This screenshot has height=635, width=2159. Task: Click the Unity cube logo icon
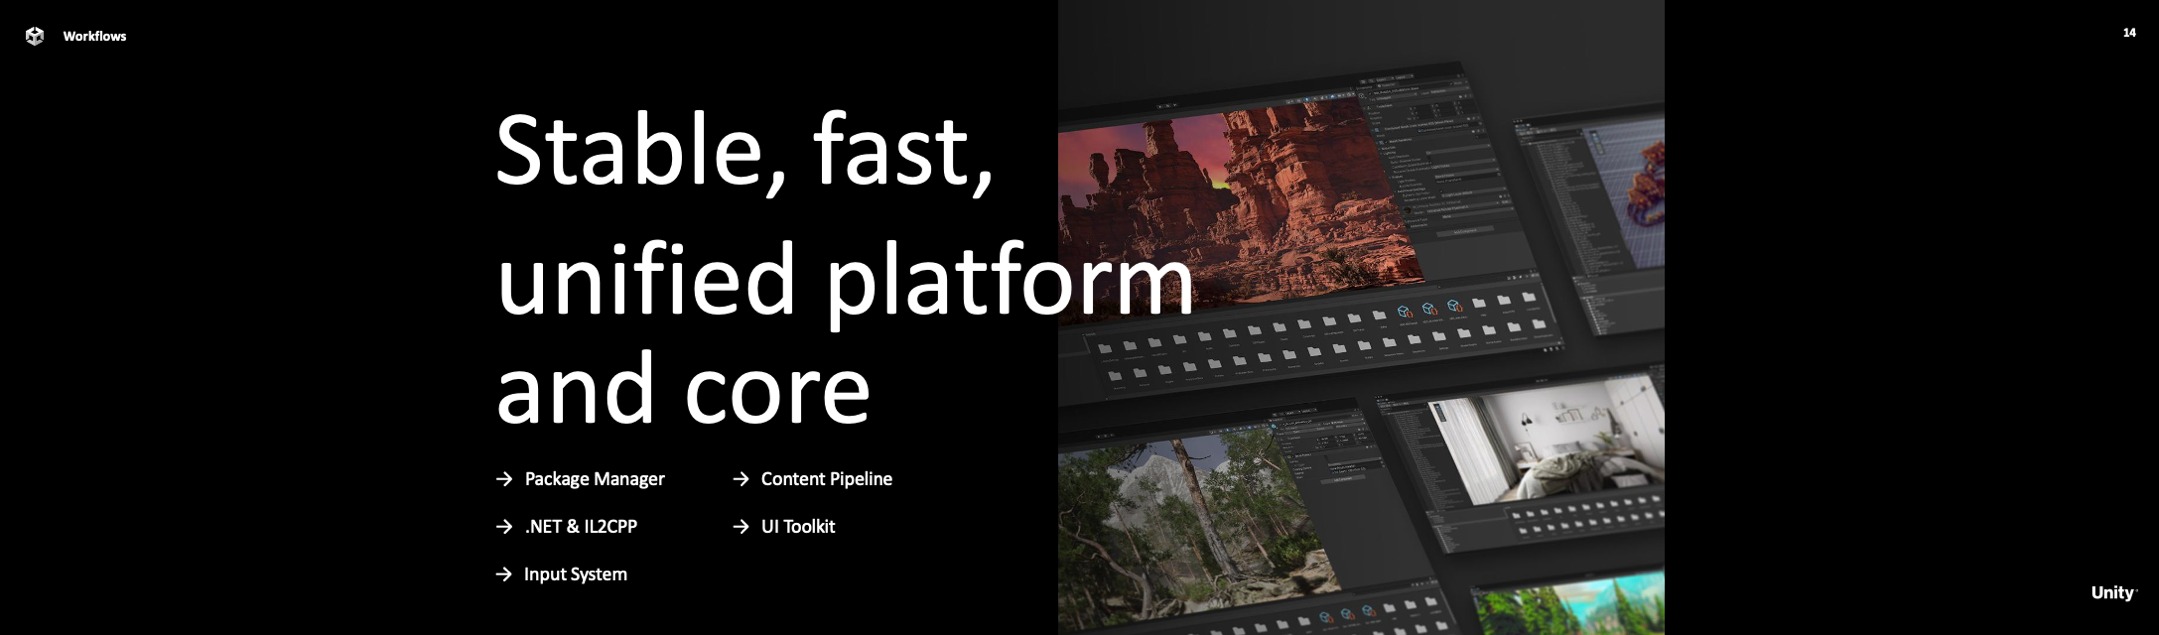35,36
